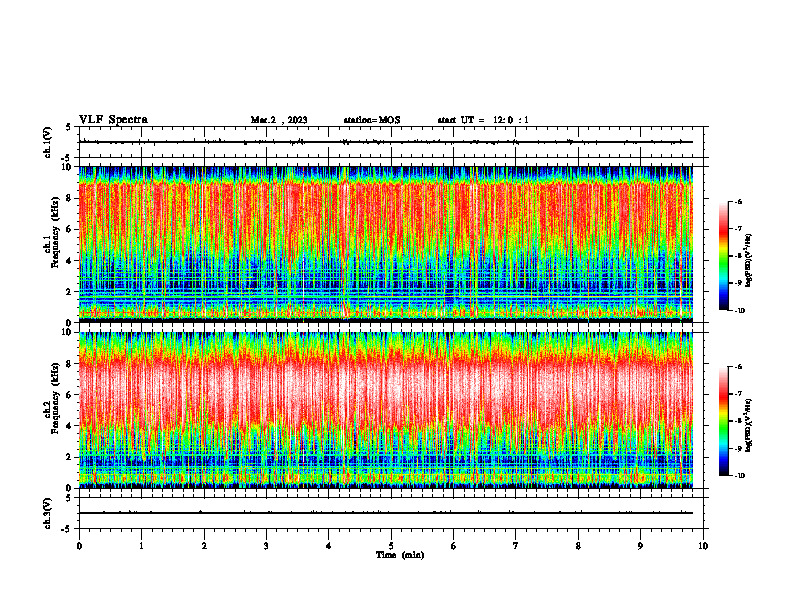Click the ch.2 spectrogram color scale bar
Image resolution: width=792 pixels, height=612 pixels.
click(x=724, y=421)
